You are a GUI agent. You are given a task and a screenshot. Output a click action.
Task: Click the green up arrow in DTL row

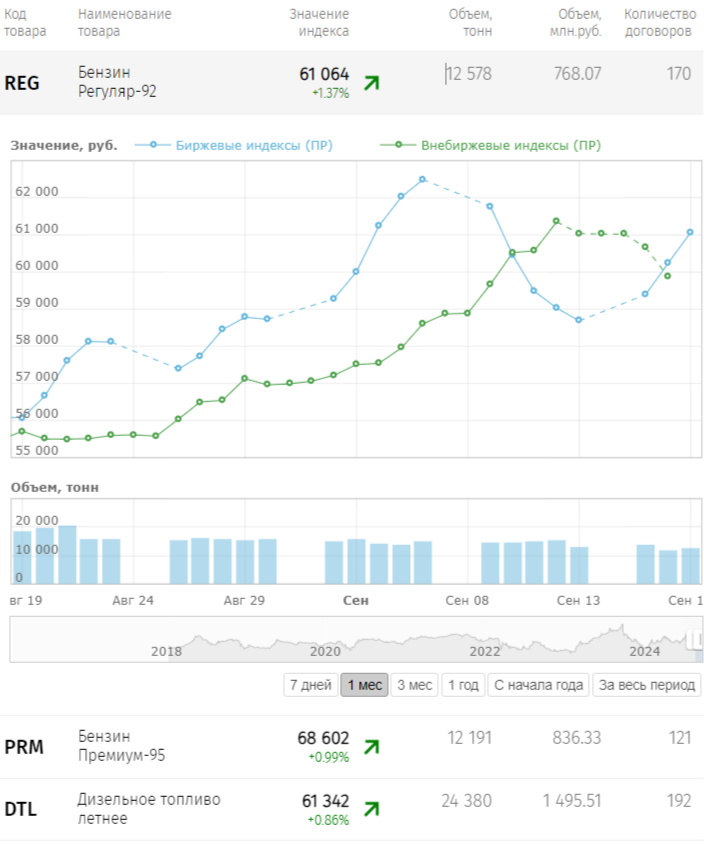(372, 809)
